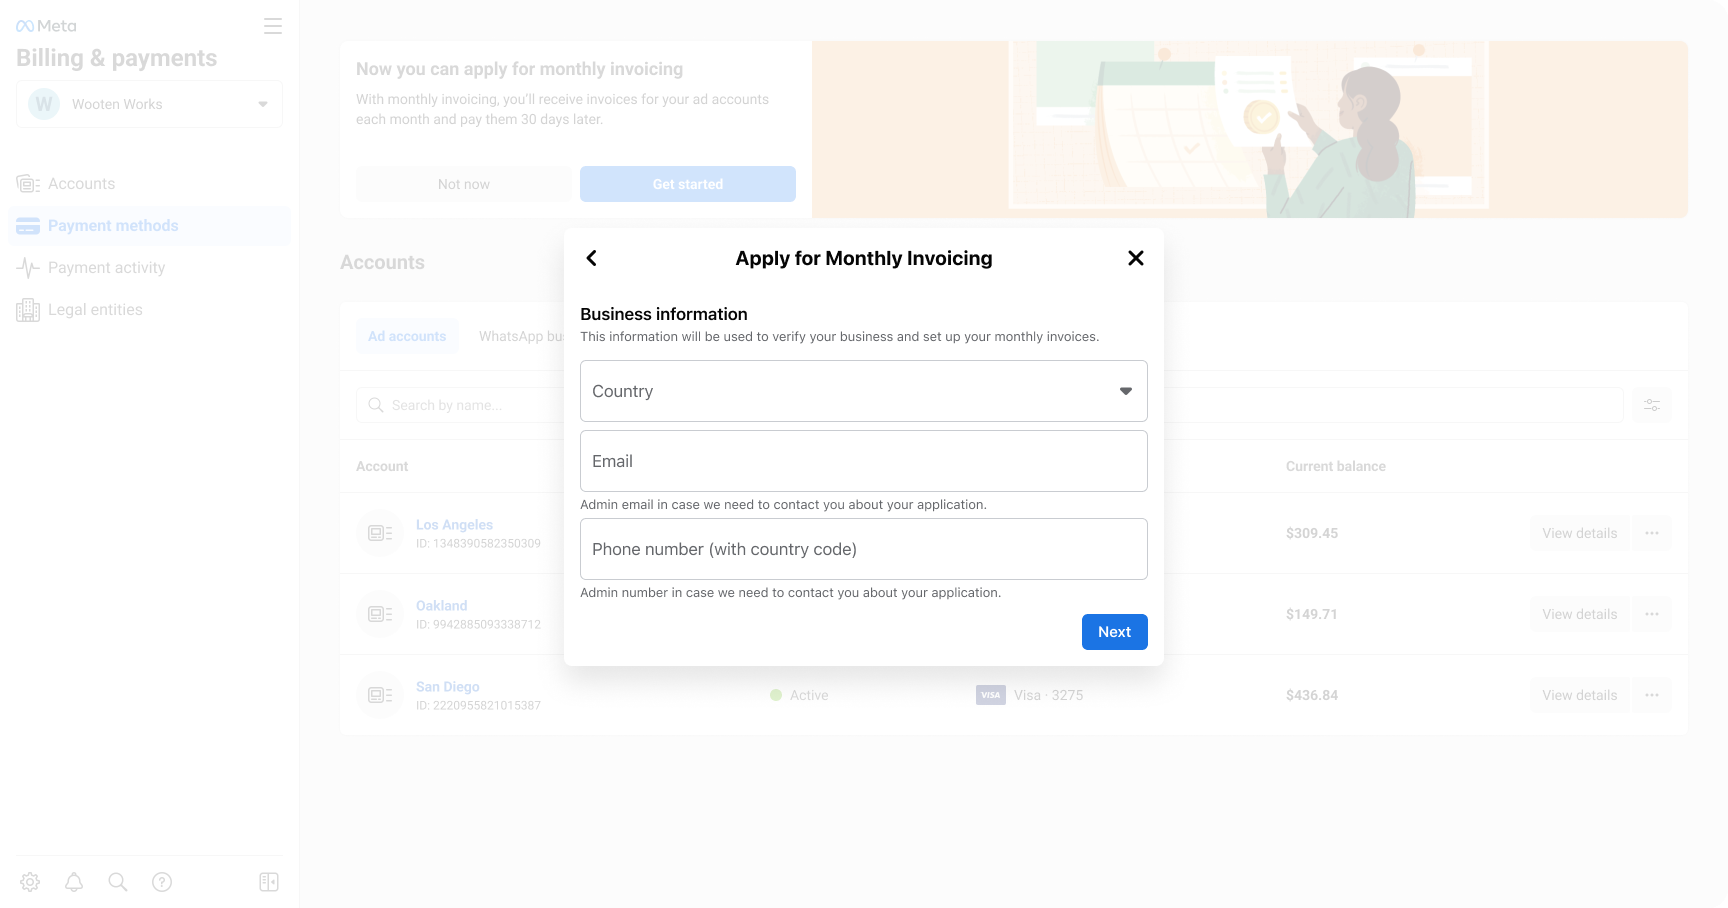
Task: Click the W avatar for Wooten Works
Action: pos(44,104)
